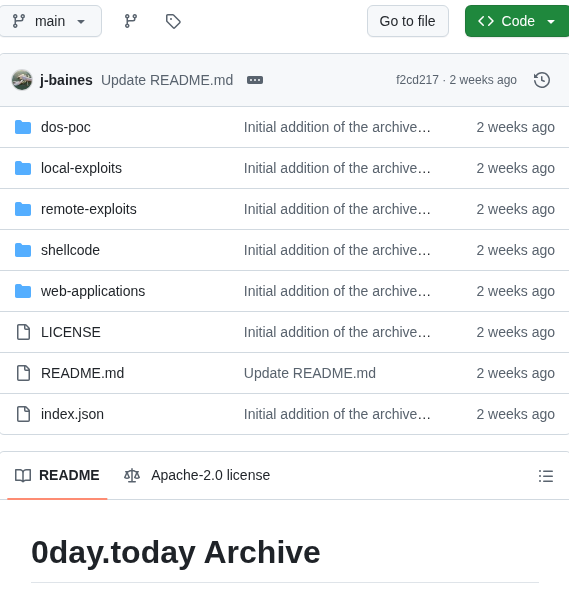View repository branches icon
This screenshot has height=600, width=569.
click(x=131, y=21)
